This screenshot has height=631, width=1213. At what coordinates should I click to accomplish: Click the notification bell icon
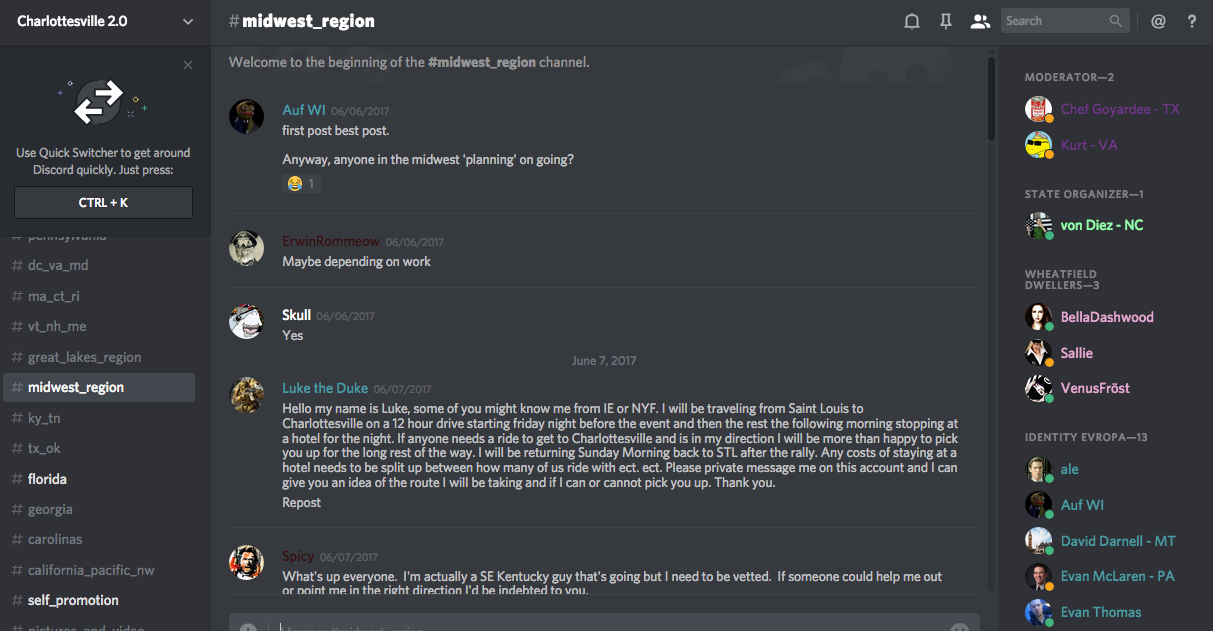[x=912, y=21]
